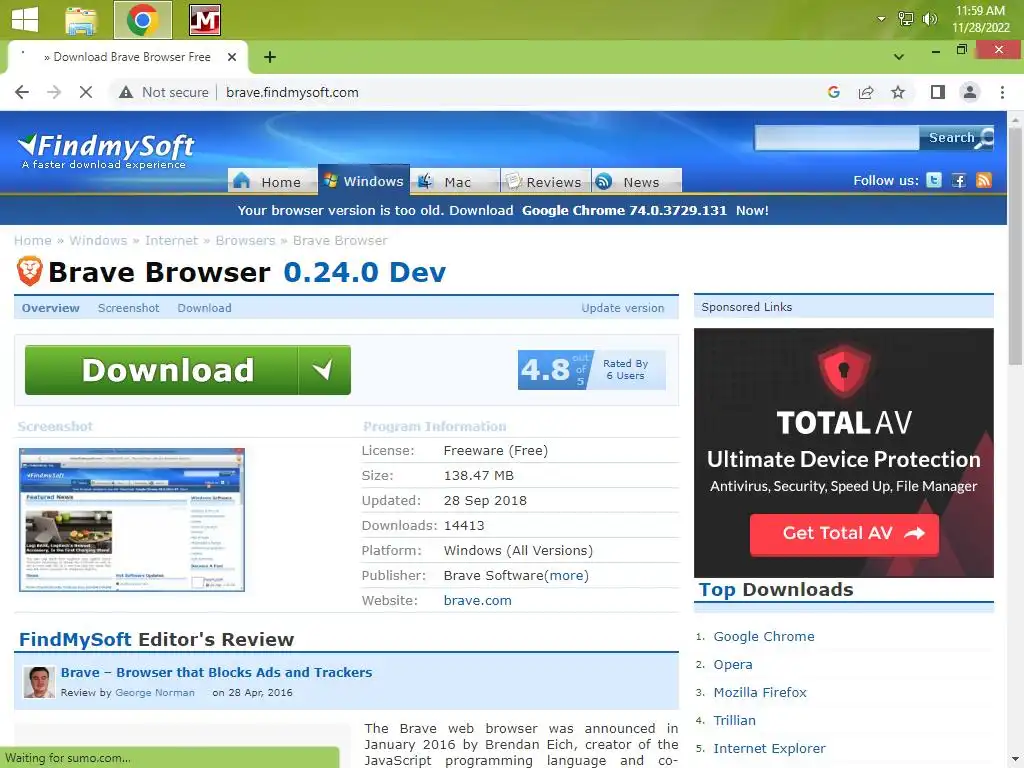Viewport: 1024px width, 768px height.
Task: Open Opera in Top Downloads
Action: point(733,664)
